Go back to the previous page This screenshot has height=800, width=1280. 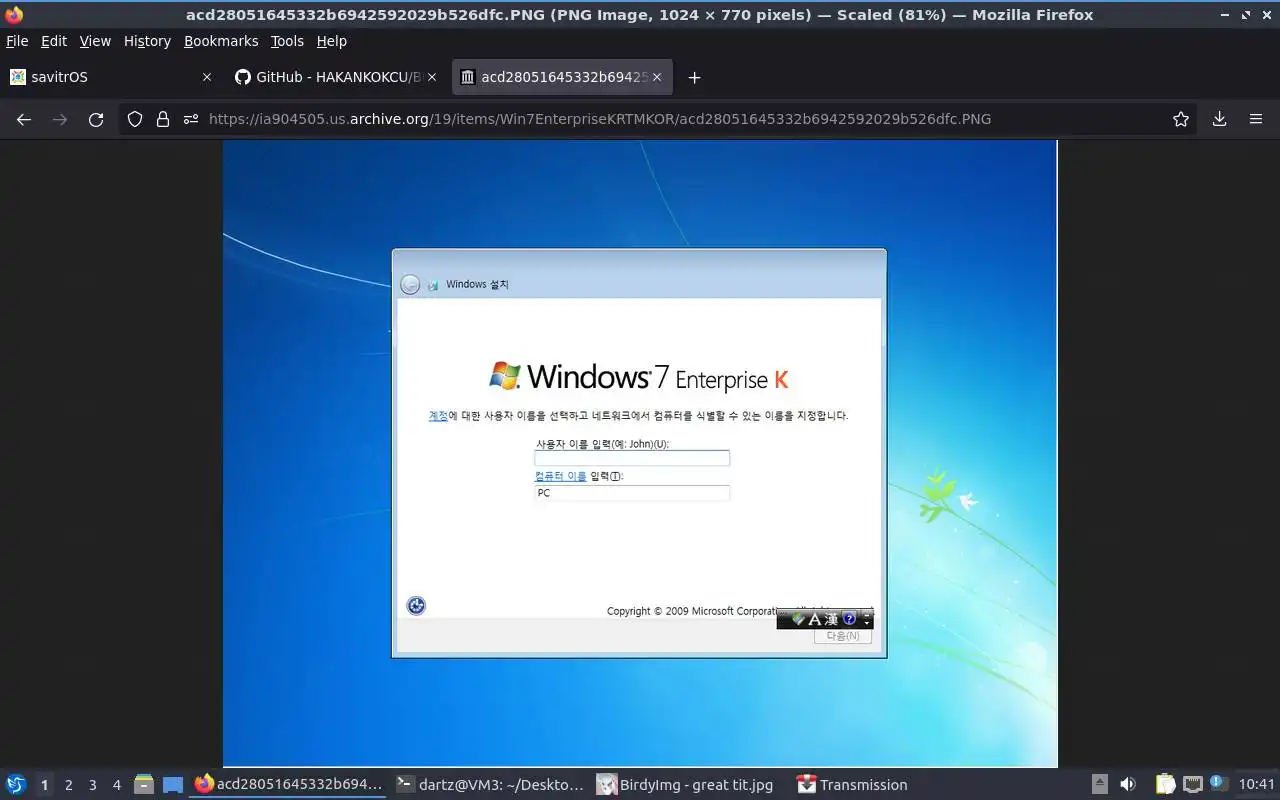pos(24,119)
